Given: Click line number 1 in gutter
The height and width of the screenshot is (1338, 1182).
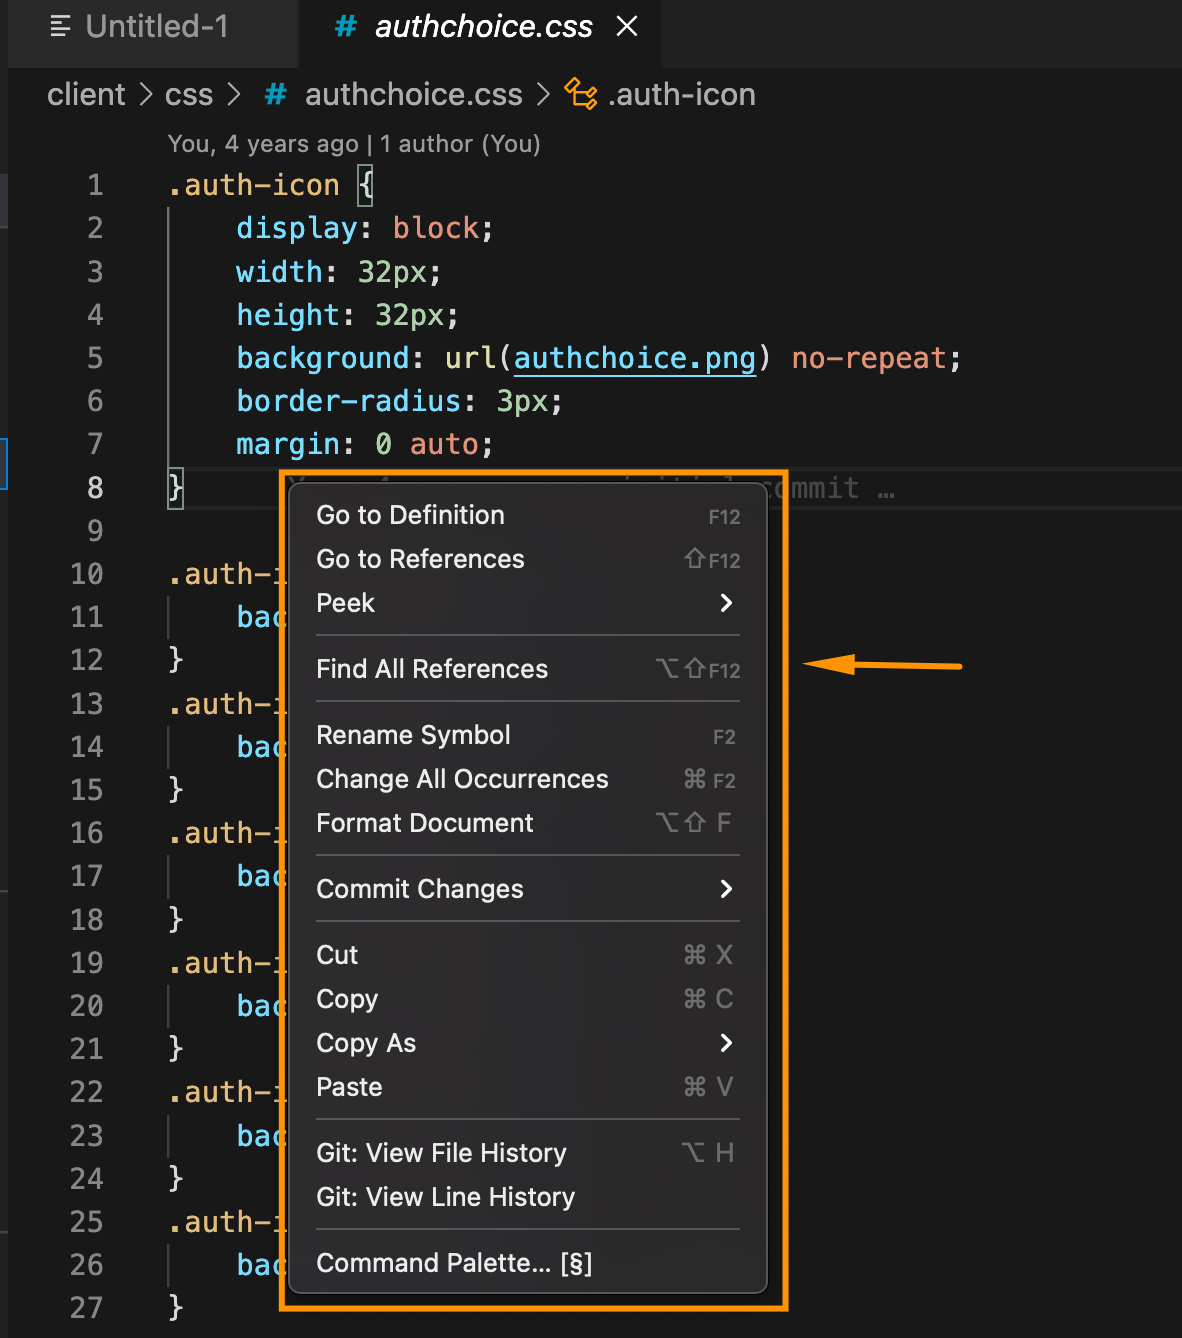Looking at the screenshot, I should (x=95, y=186).
